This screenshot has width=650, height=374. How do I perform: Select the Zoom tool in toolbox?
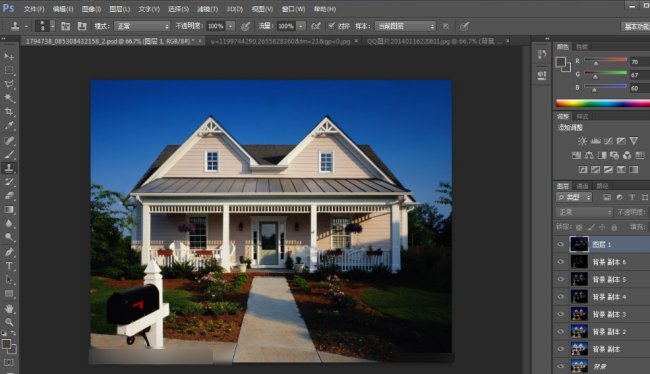tap(9, 322)
